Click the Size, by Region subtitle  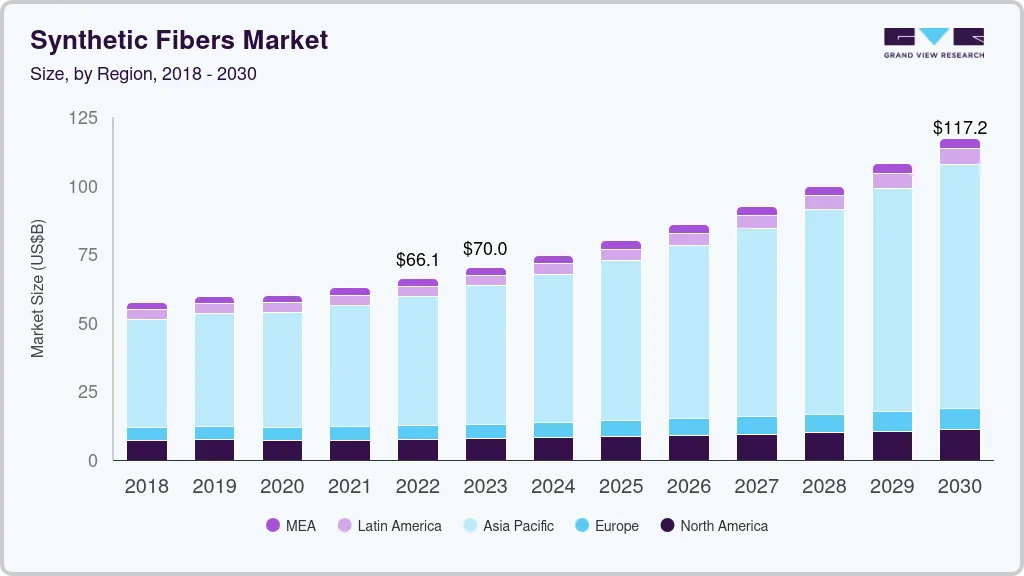(144, 73)
